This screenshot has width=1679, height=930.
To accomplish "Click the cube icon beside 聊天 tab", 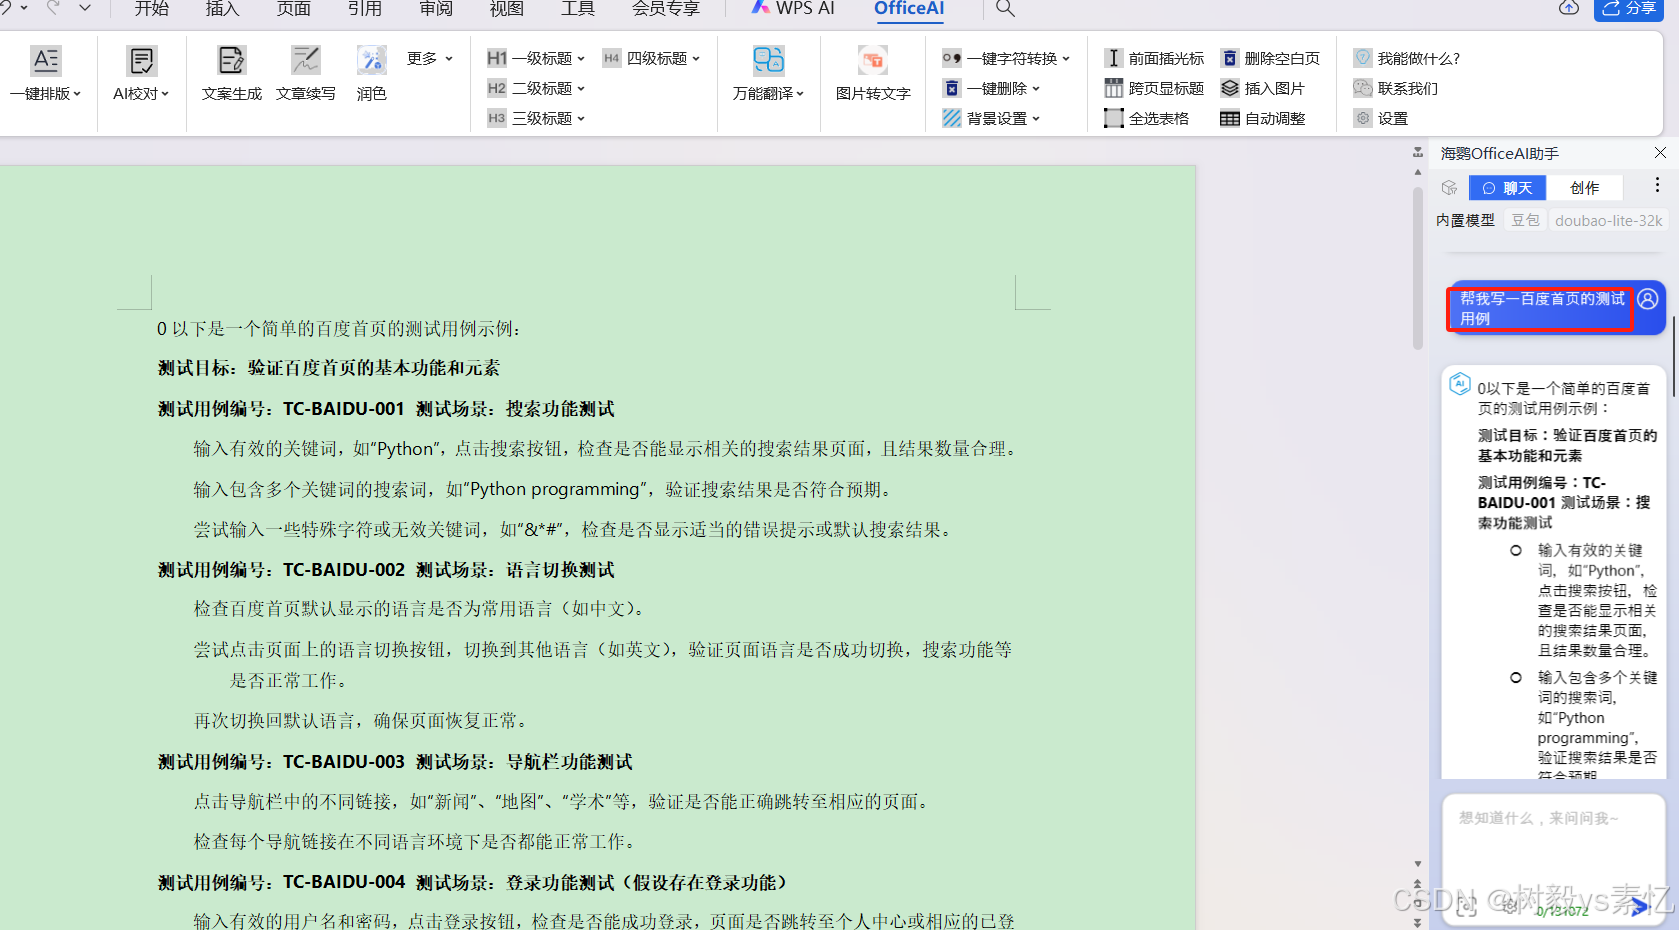I will click(x=1450, y=188).
